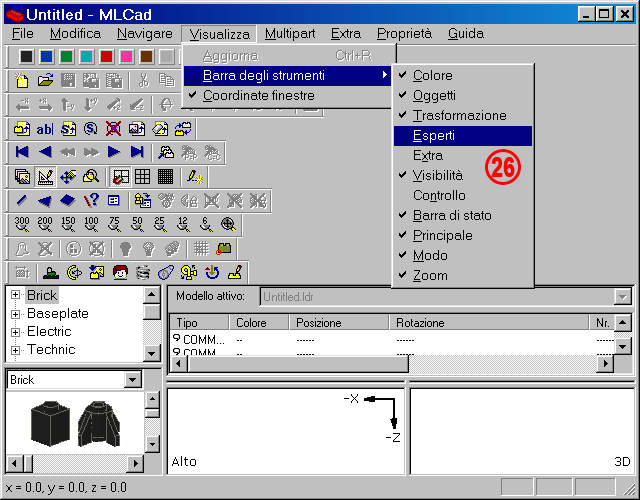This screenshot has width=640, height=500.
Task: Select the move mode crossed-arrows icon
Action: [68, 177]
